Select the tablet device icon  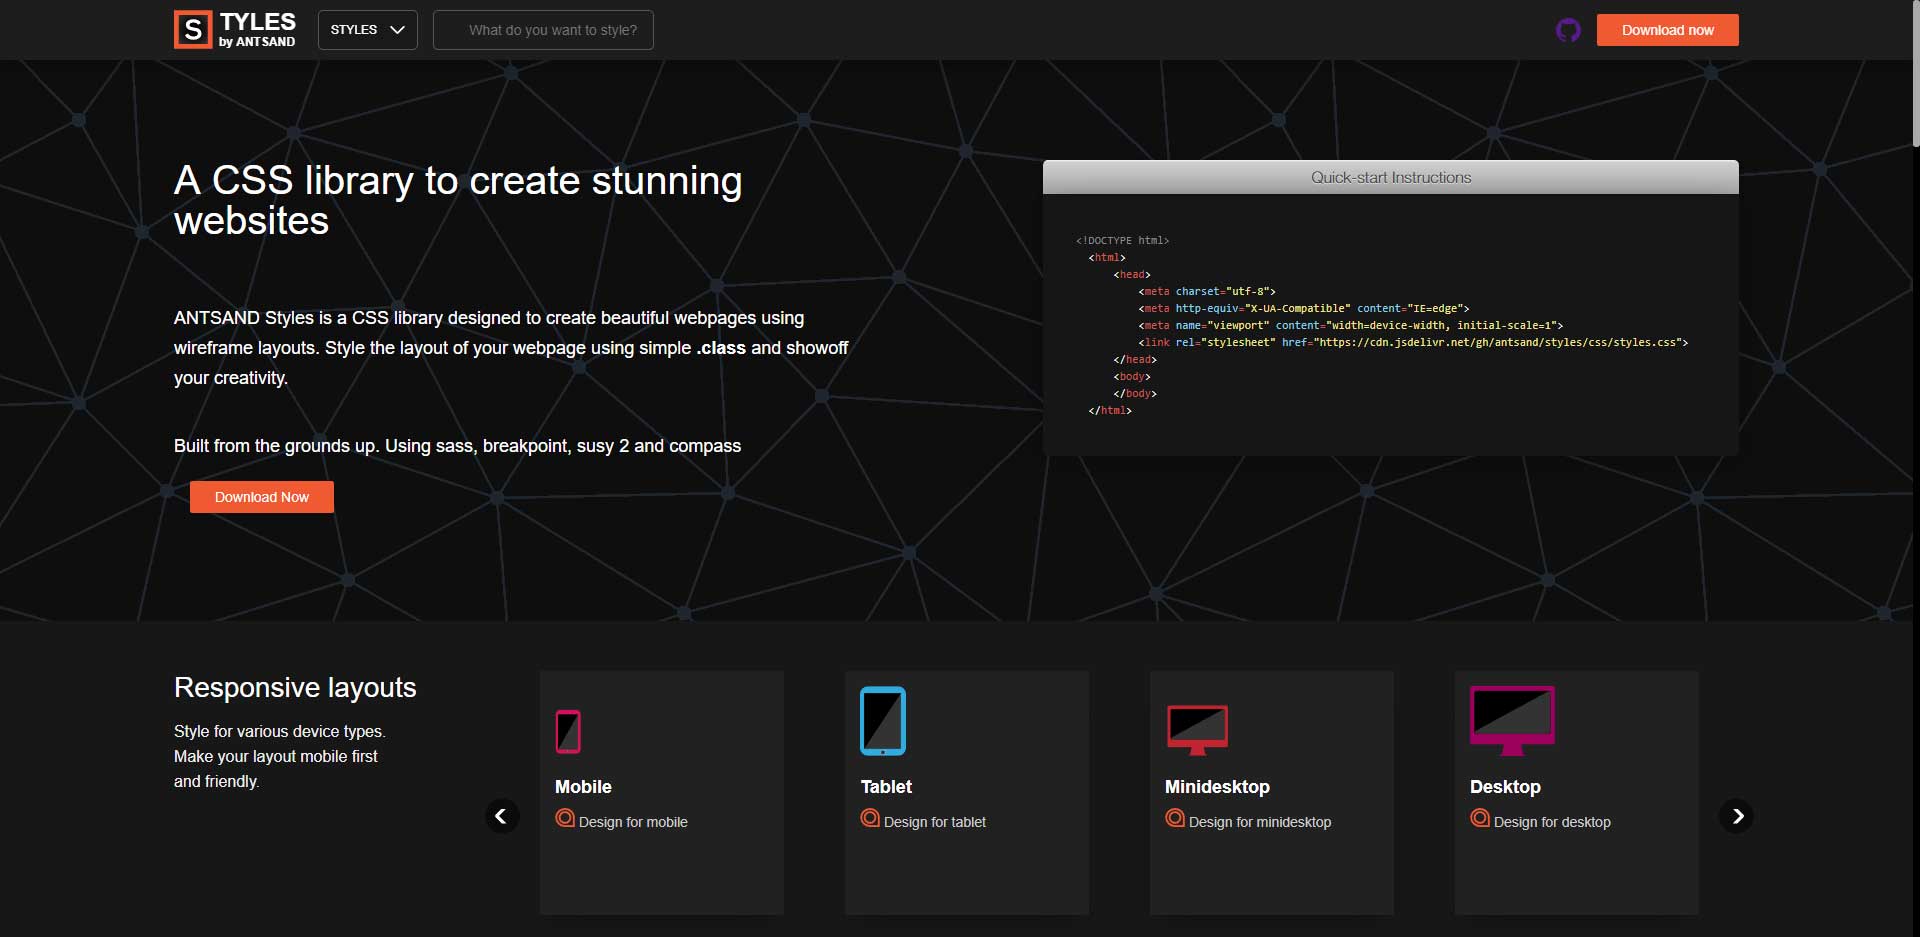tap(882, 720)
